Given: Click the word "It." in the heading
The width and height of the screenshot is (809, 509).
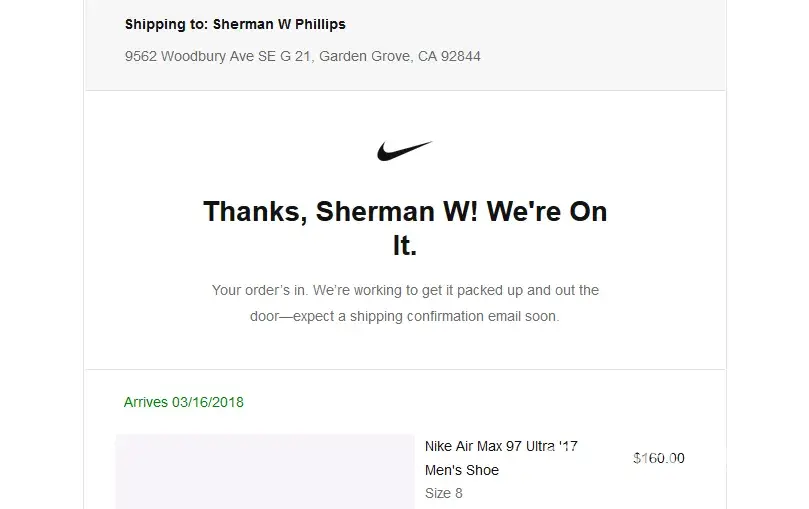Looking at the screenshot, I should 404,246.
